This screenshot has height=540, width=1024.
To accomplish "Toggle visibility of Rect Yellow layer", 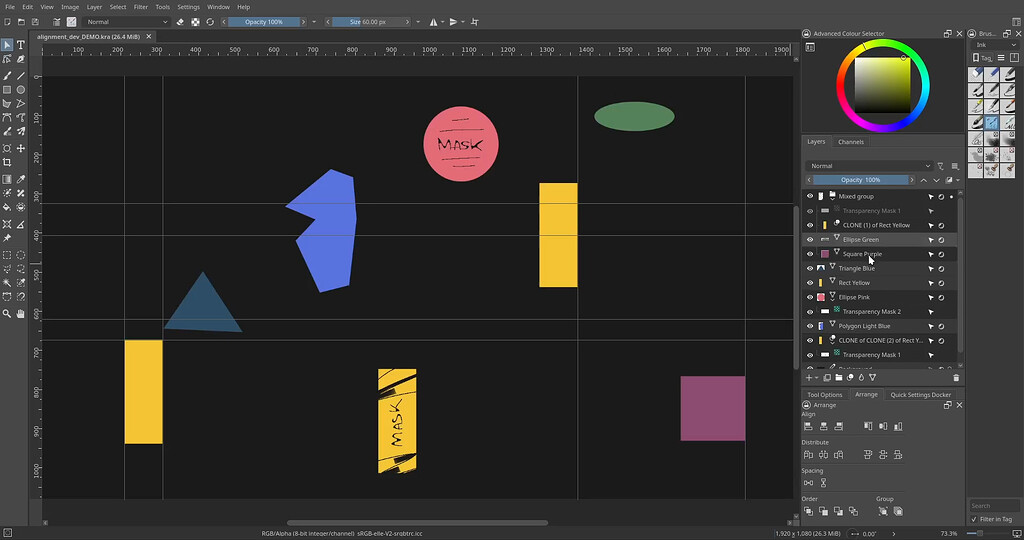I will 810,283.
